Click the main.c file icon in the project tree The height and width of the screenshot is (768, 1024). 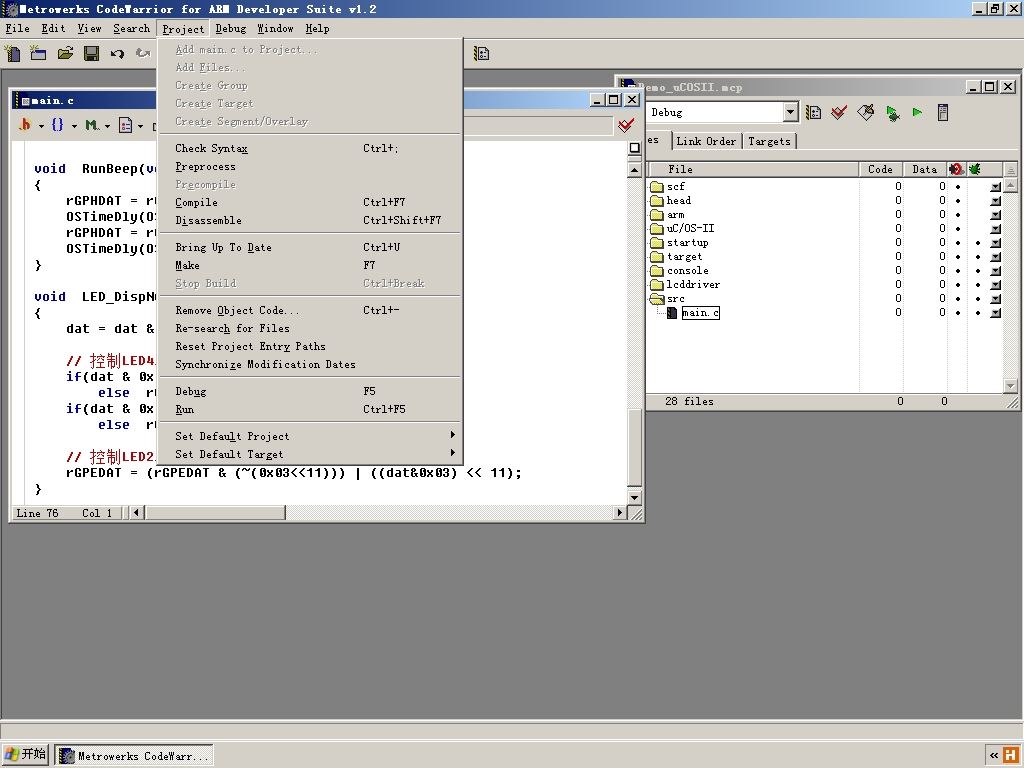coord(671,313)
